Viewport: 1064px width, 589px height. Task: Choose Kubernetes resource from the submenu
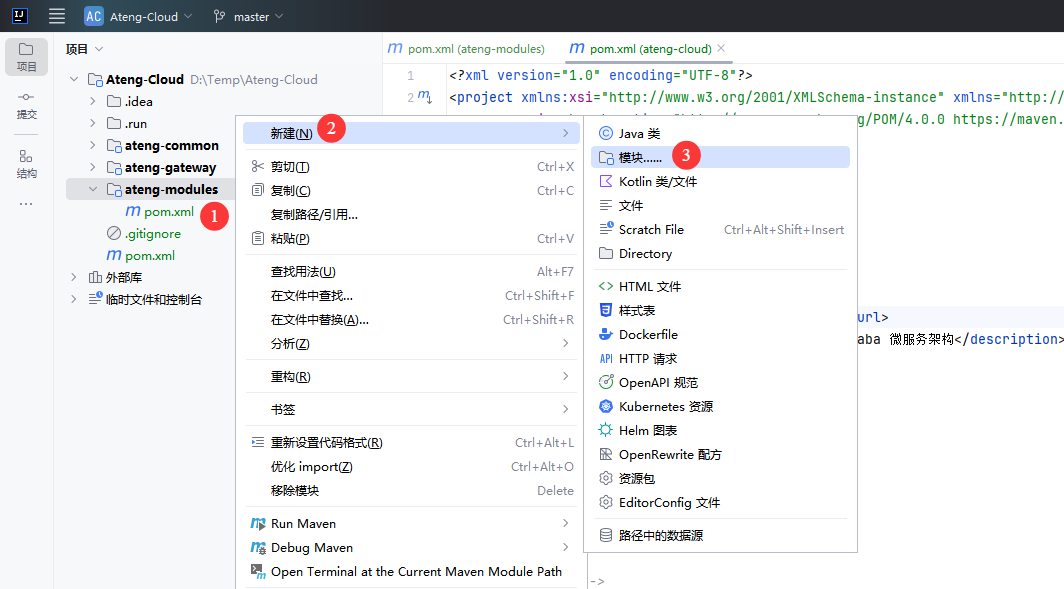[665, 406]
